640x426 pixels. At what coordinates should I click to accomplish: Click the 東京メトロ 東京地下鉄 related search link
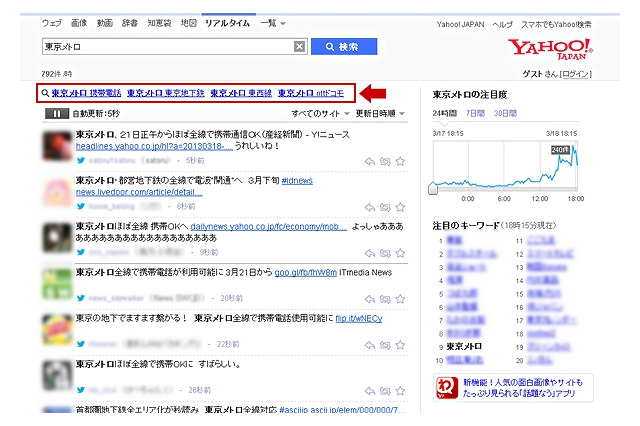pyautogui.click(x=165, y=93)
